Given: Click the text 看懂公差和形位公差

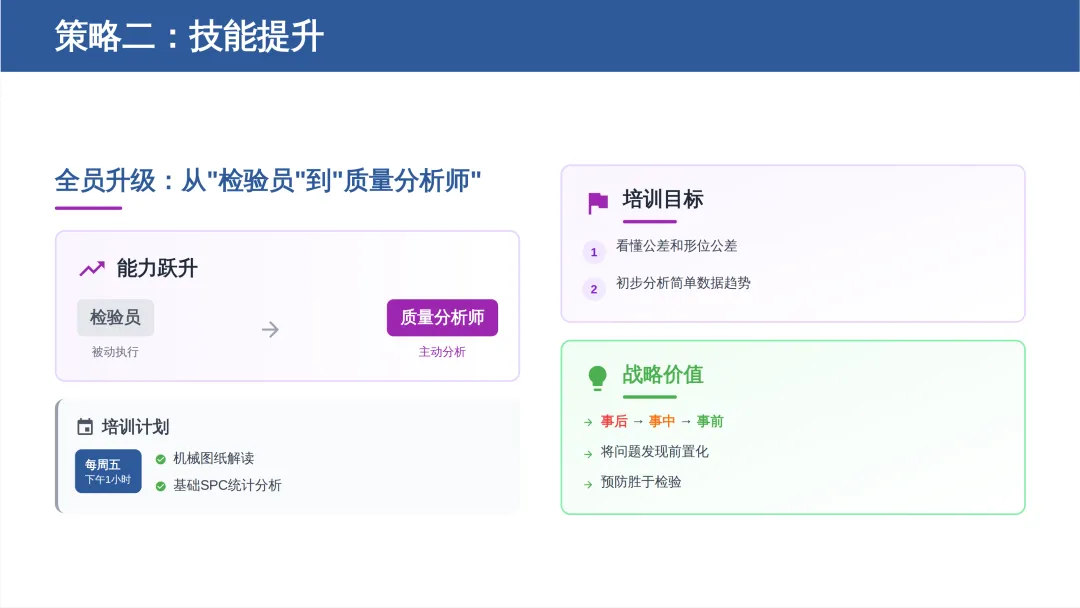Looking at the screenshot, I should [x=677, y=246].
